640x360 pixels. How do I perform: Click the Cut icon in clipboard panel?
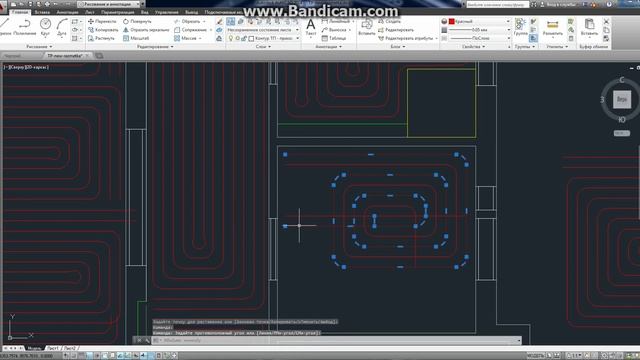[606, 21]
